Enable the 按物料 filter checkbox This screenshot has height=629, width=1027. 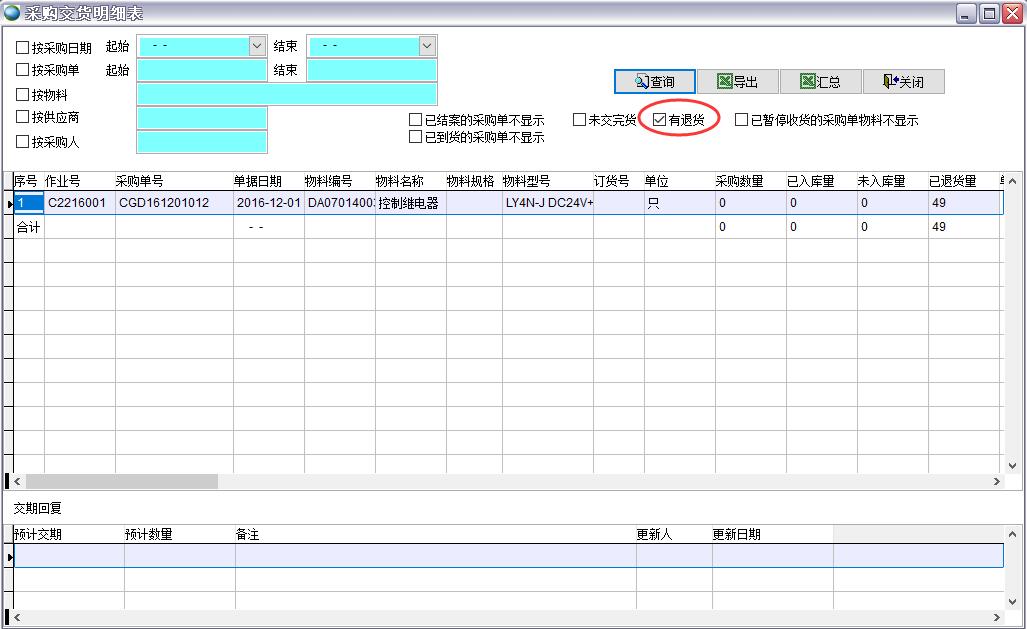pyautogui.click(x=20, y=93)
